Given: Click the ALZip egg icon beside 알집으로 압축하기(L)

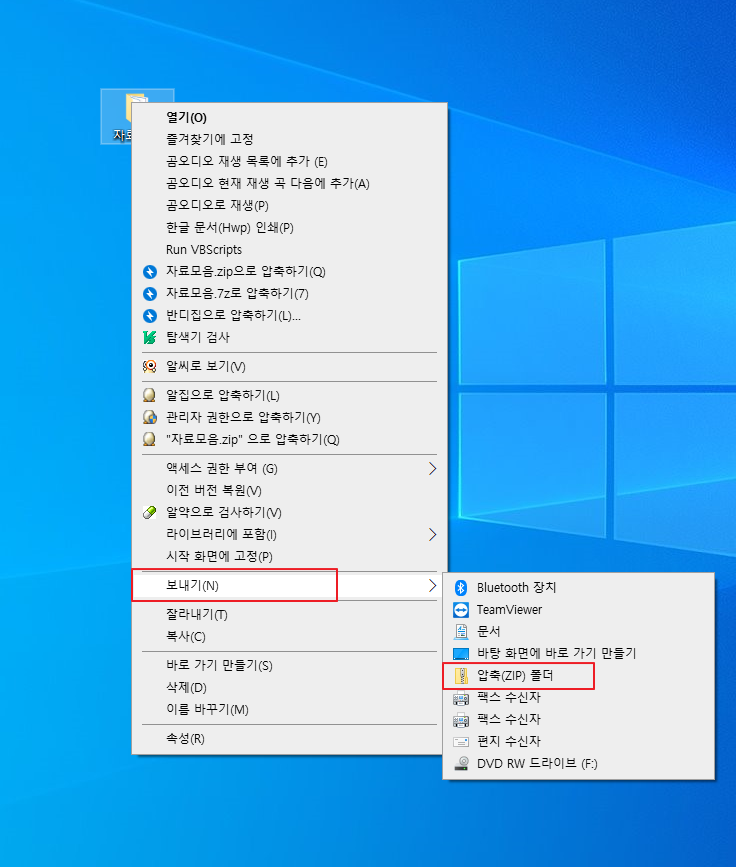Looking at the screenshot, I should [149, 395].
